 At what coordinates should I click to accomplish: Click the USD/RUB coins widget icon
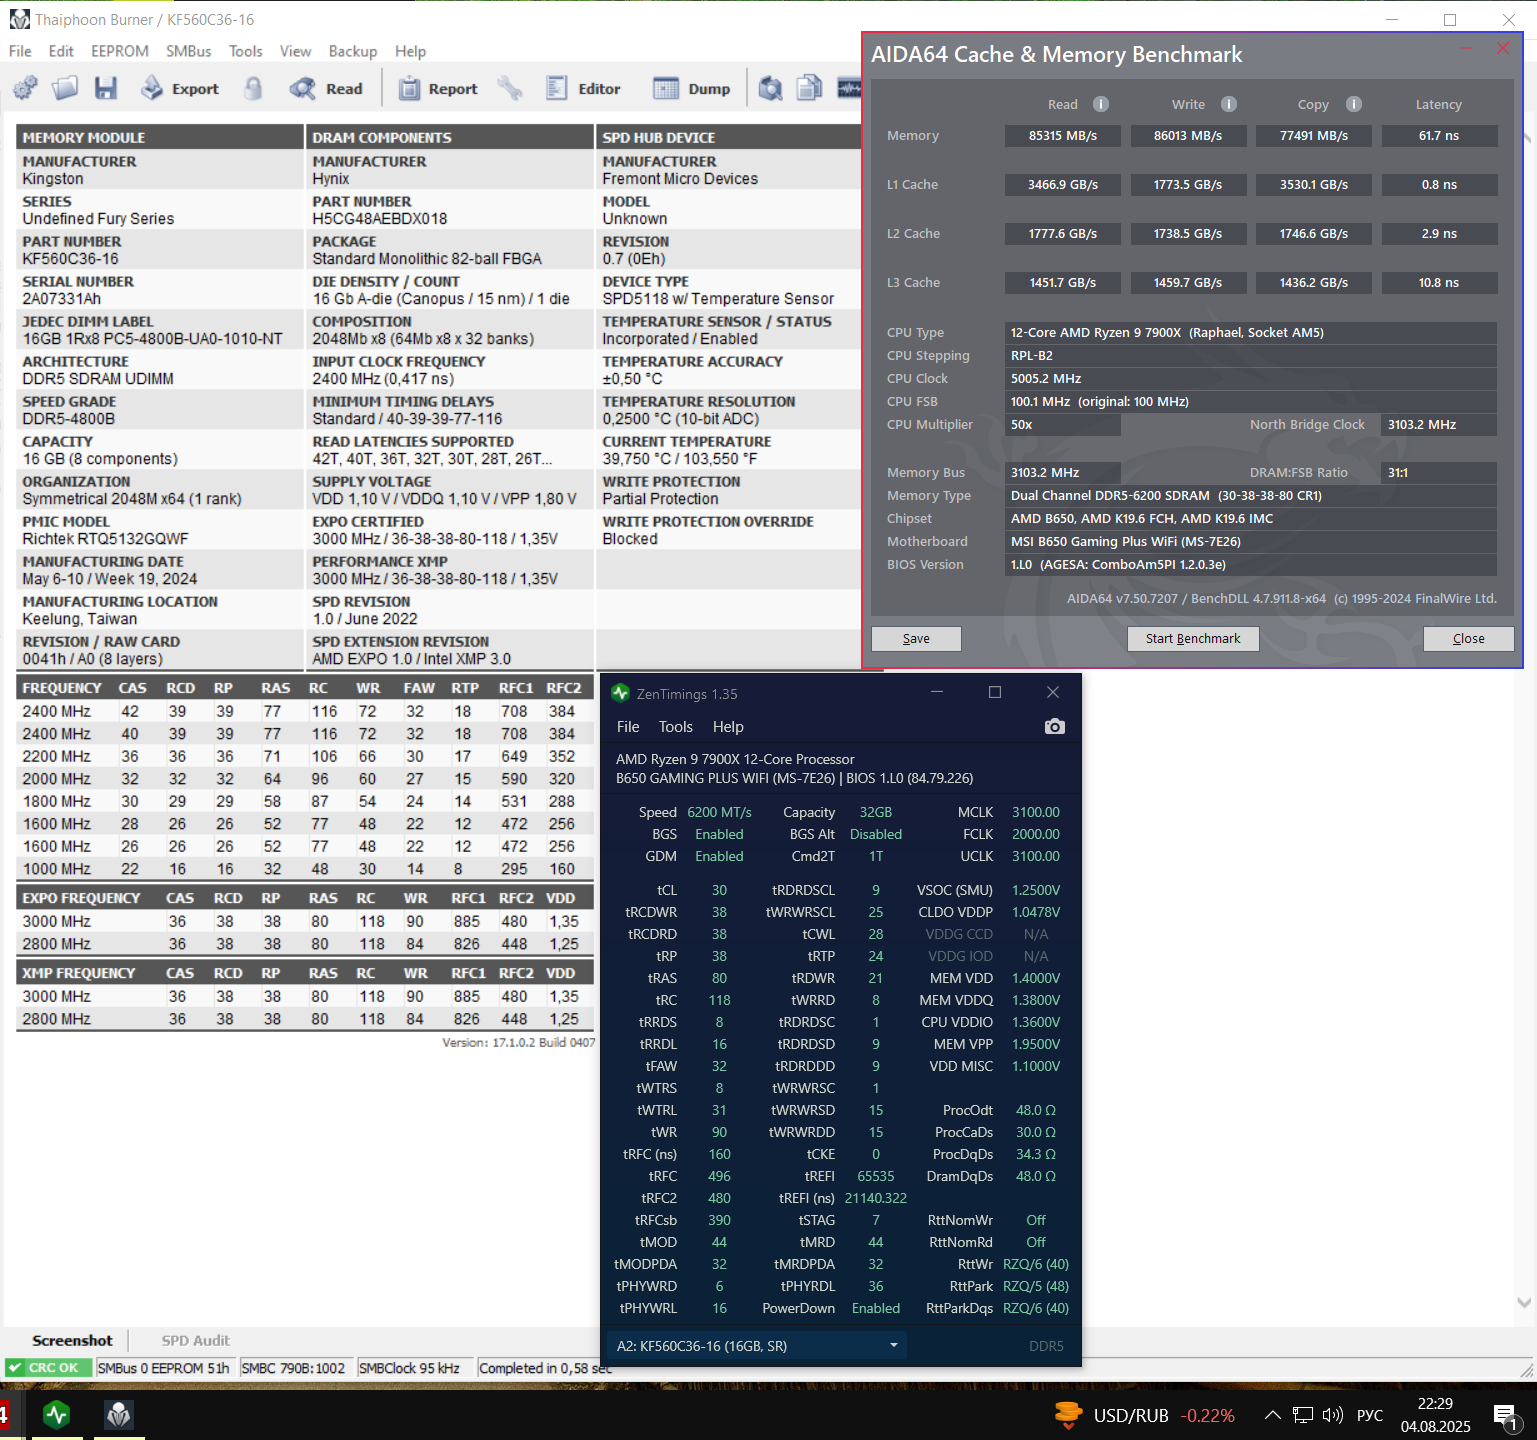(x=1068, y=1415)
